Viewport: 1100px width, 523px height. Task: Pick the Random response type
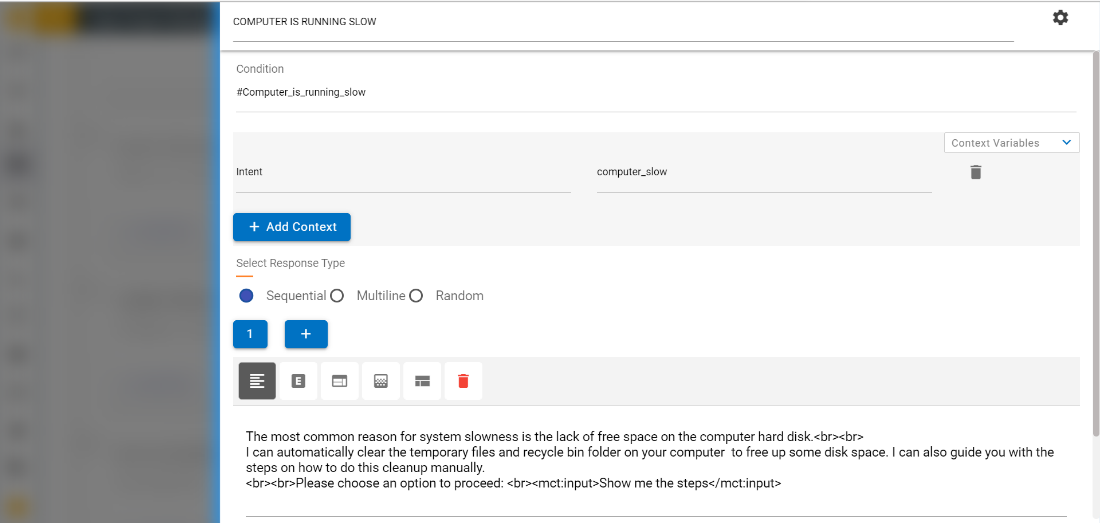tap(416, 296)
